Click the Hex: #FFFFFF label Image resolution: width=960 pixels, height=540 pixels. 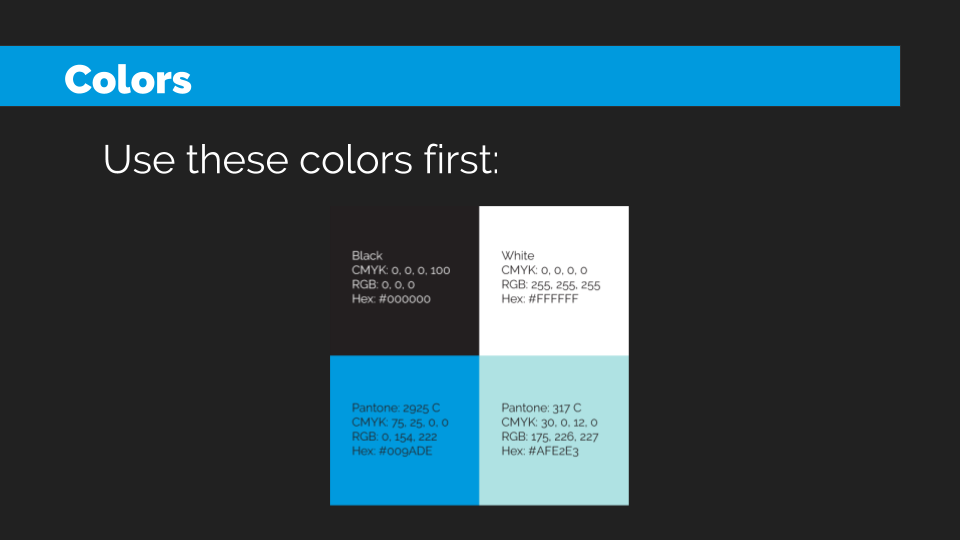(539, 299)
